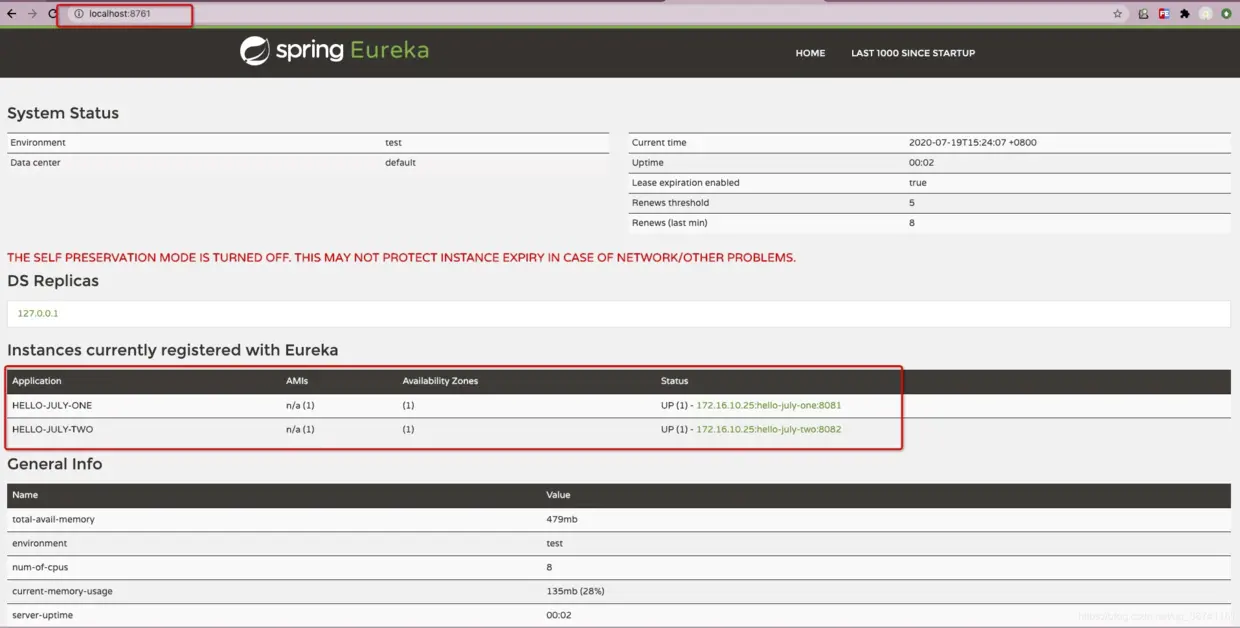Viewport: 1240px width, 628px height.
Task: Select the Renews threshold label
Action: (x=670, y=202)
